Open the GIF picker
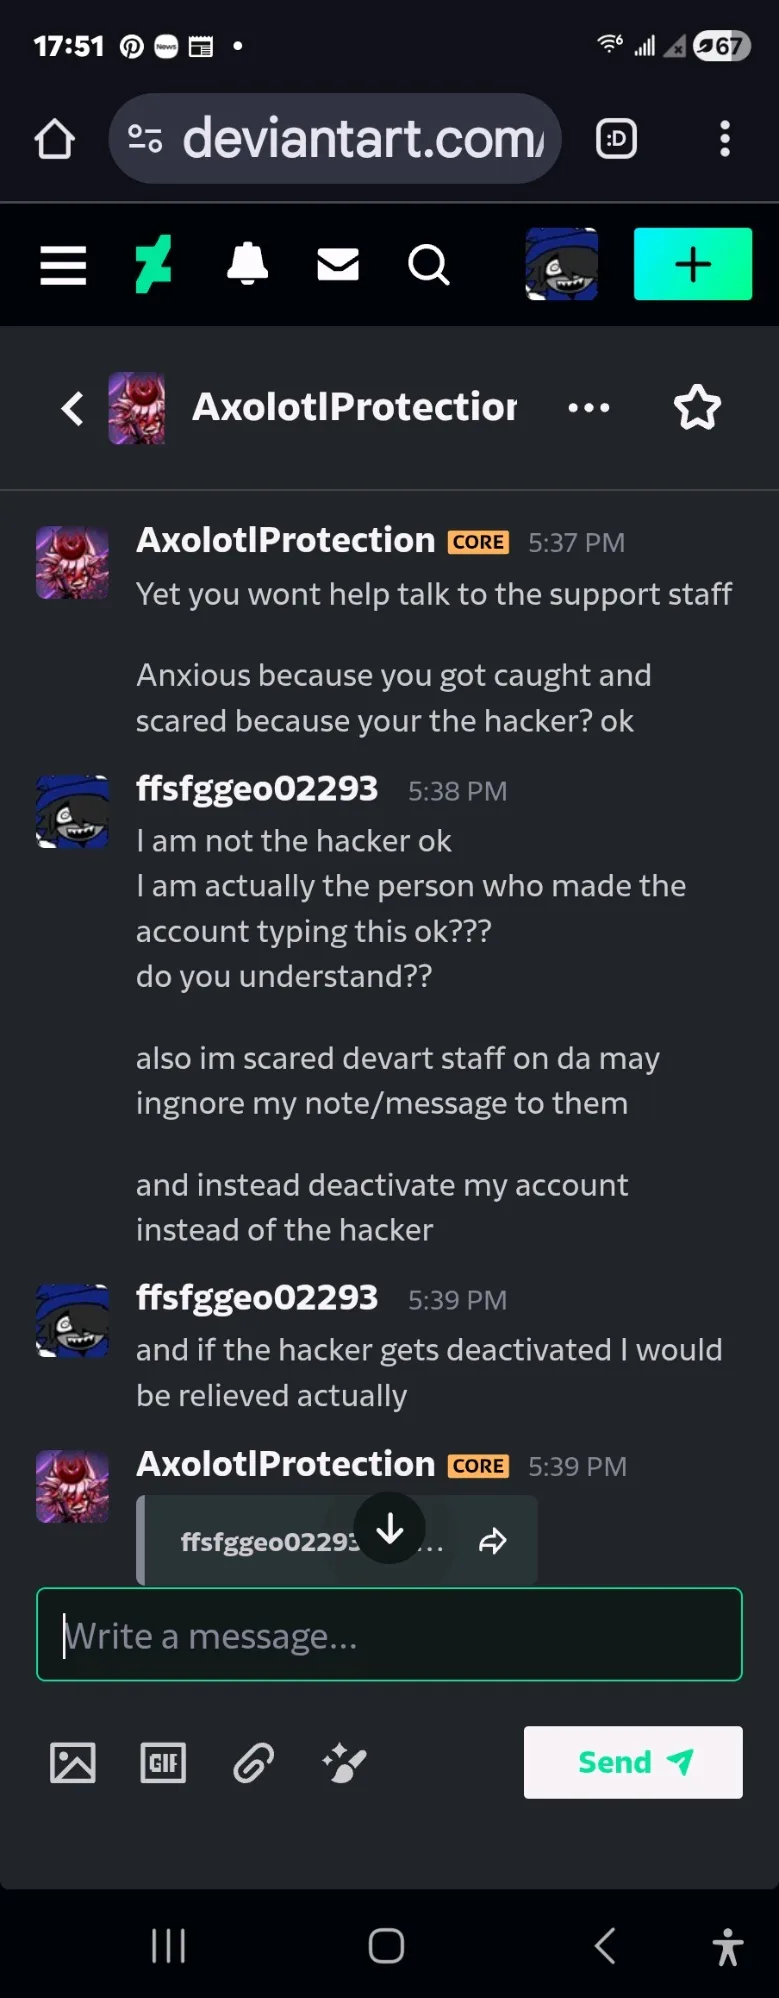The height and width of the screenshot is (1998, 779). point(163,1763)
